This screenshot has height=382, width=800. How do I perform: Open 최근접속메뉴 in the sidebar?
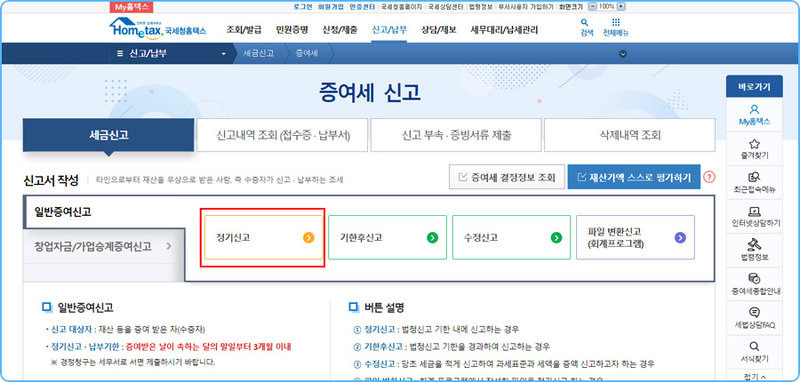click(x=754, y=183)
